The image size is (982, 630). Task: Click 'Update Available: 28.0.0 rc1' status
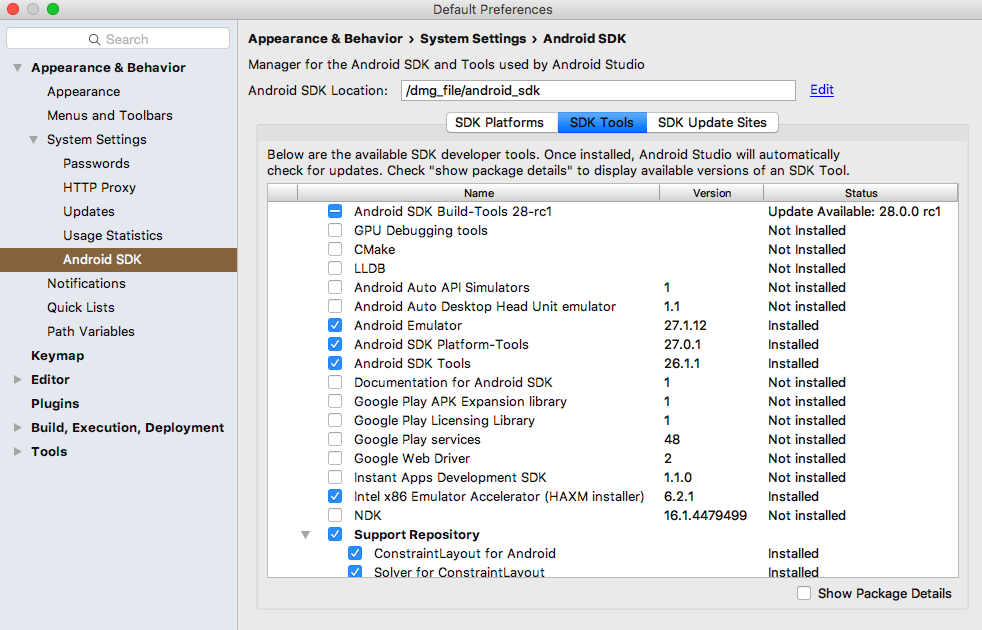[854, 212]
